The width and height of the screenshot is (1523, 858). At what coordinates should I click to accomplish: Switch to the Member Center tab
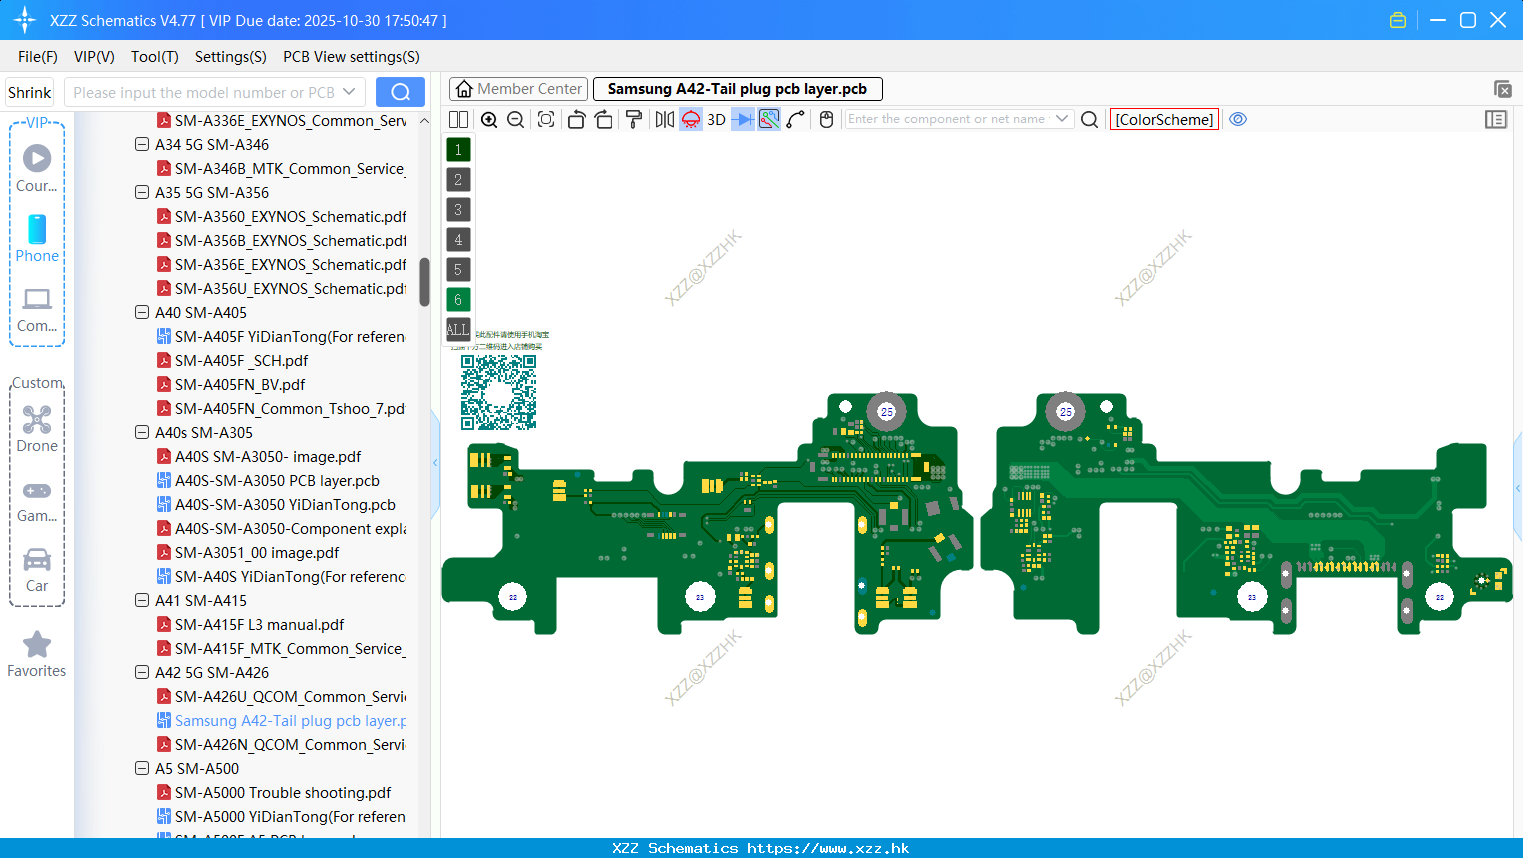click(x=519, y=89)
